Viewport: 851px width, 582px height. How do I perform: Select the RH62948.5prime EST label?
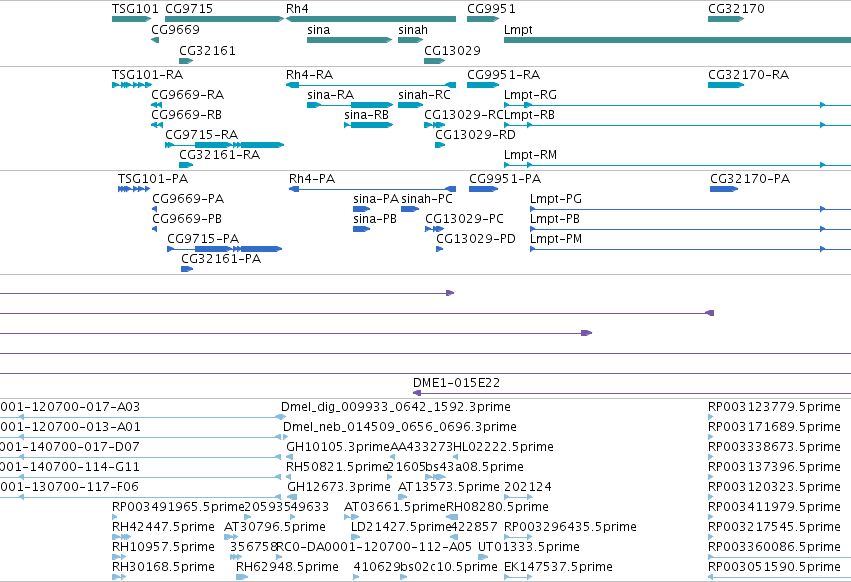pos(287,567)
